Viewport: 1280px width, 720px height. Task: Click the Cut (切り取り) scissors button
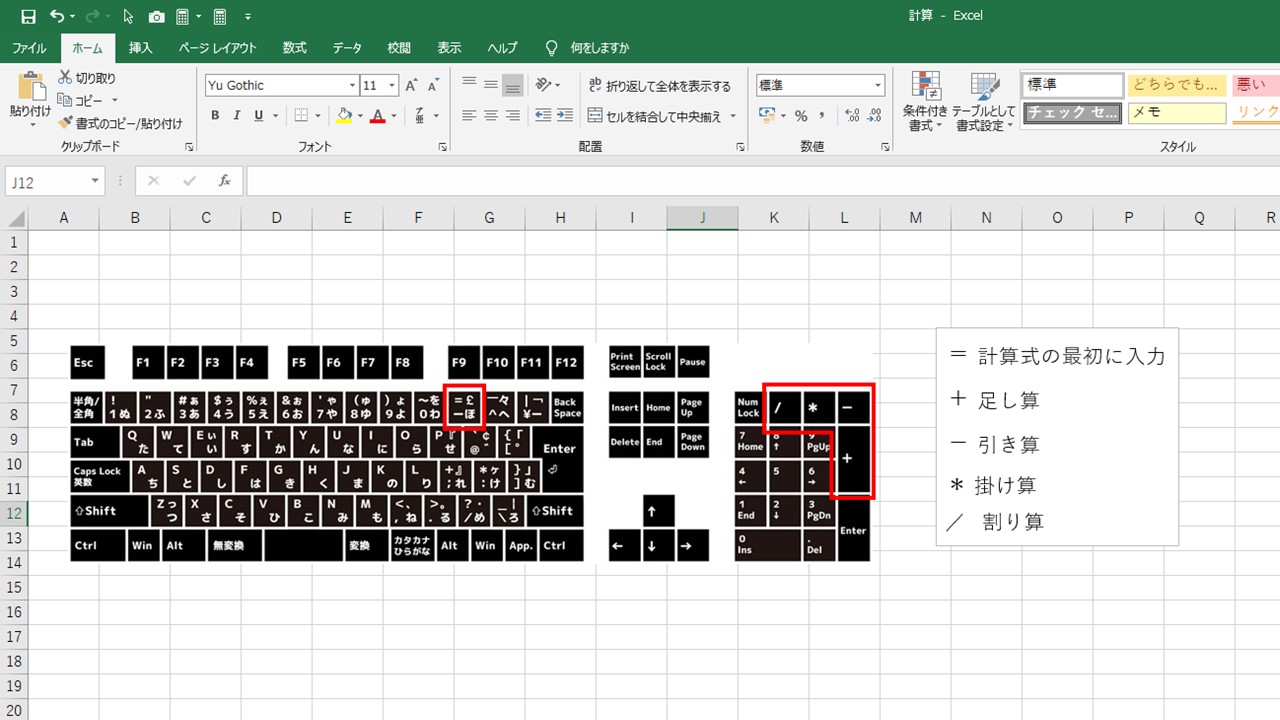[87, 78]
